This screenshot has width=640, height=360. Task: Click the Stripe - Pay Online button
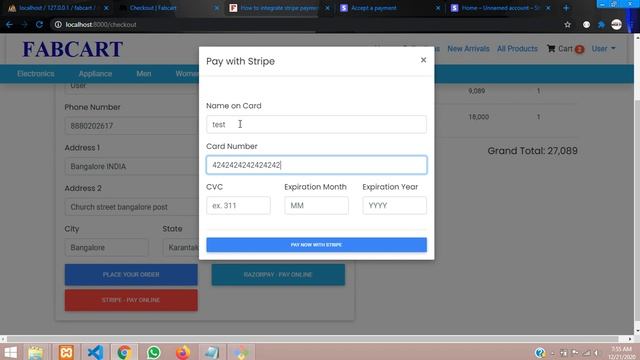pos(131,300)
